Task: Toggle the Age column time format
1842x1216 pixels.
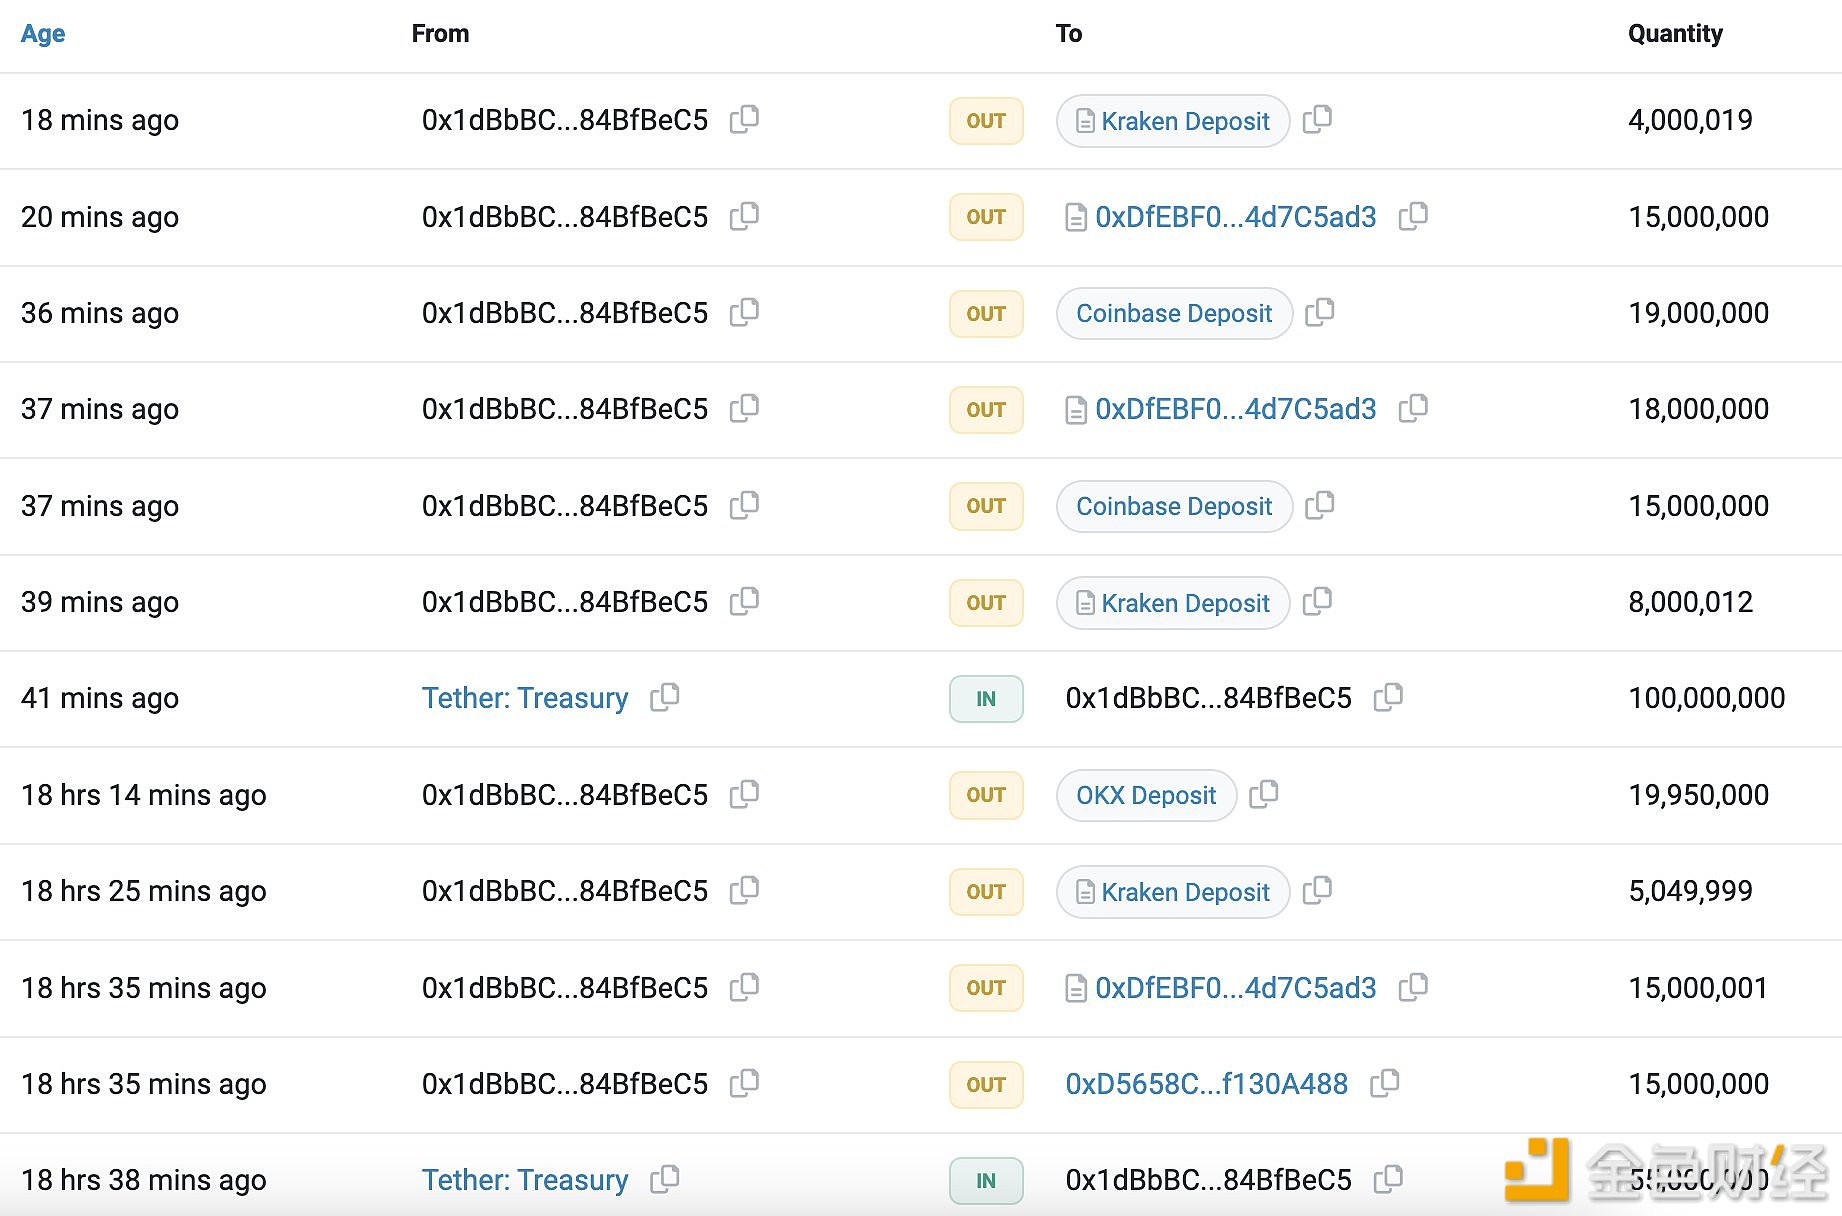Action: pyautogui.click(x=43, y=33)
